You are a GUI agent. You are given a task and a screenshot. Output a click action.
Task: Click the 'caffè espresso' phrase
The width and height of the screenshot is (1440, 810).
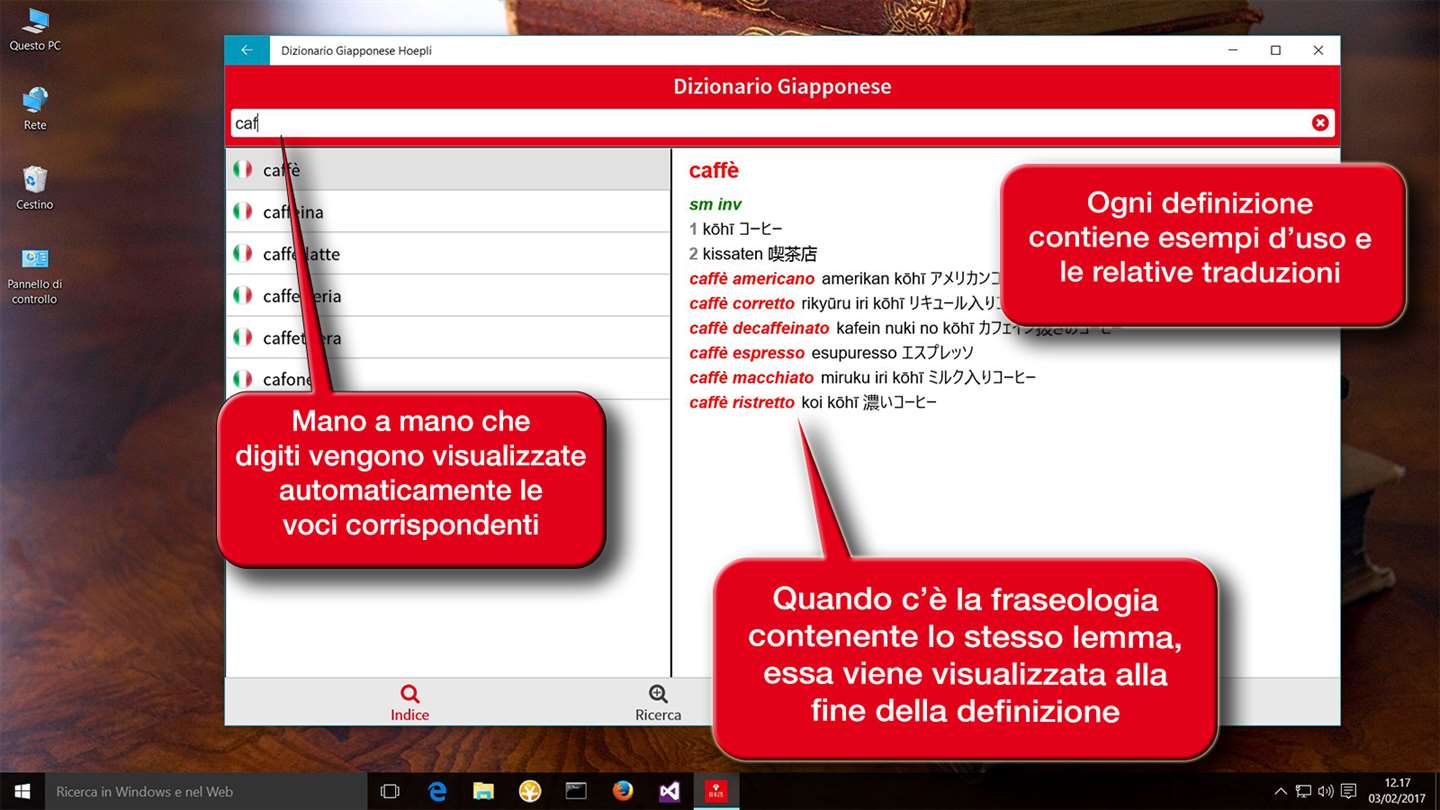point(747,353)
